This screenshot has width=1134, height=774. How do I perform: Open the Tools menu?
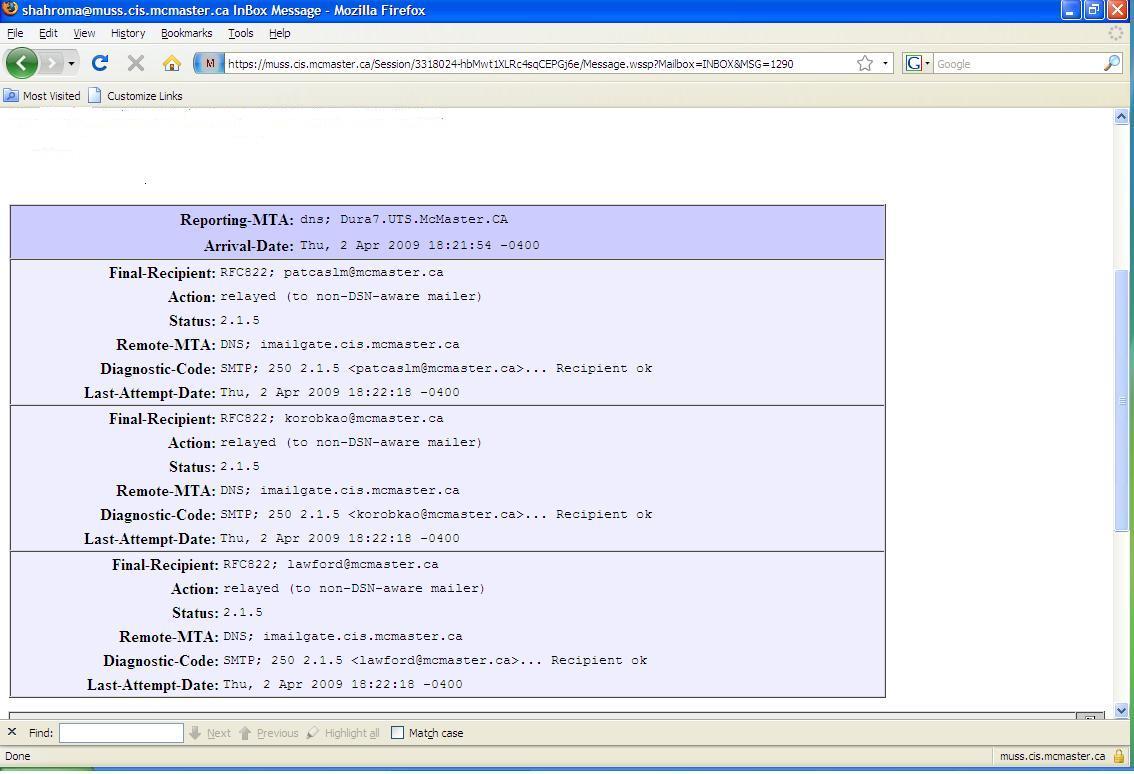(x=240, y=33)
